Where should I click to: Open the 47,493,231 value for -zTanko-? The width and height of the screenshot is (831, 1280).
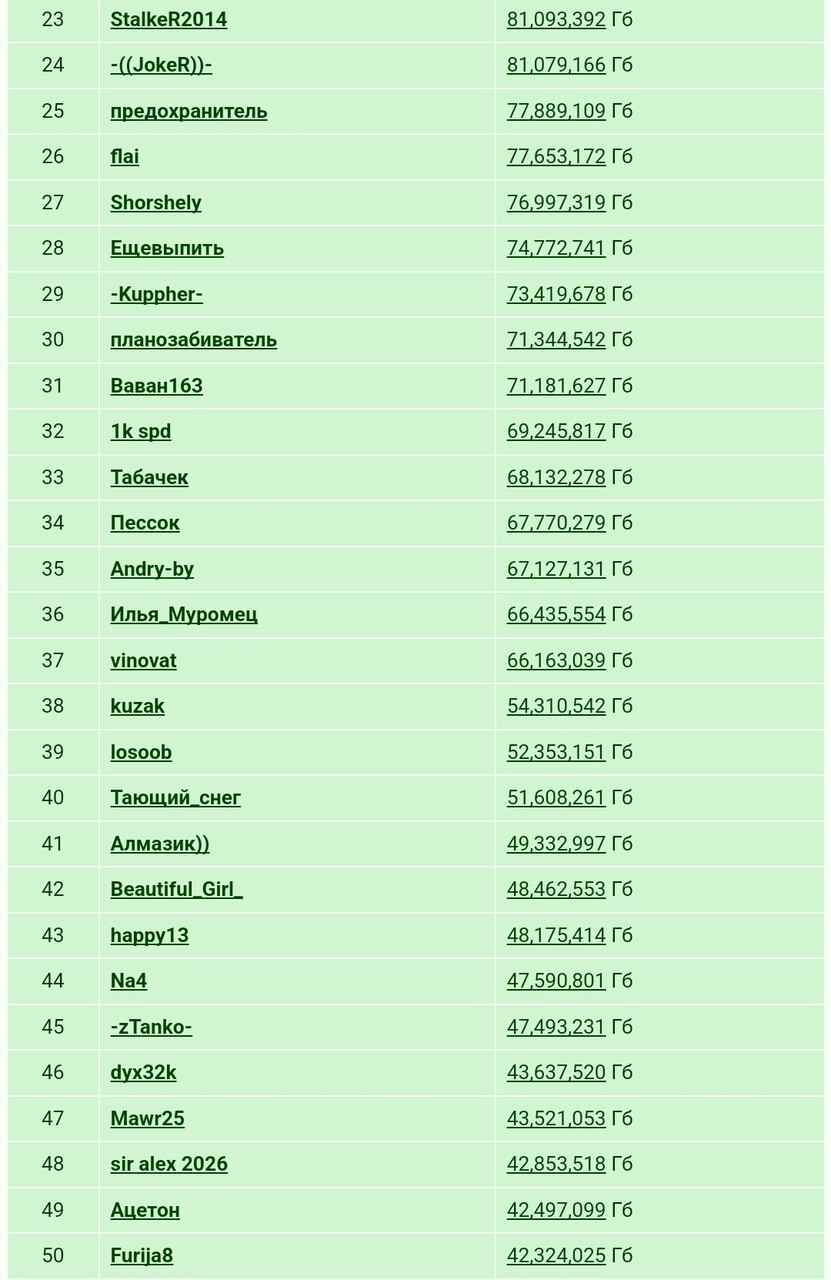556,1027
